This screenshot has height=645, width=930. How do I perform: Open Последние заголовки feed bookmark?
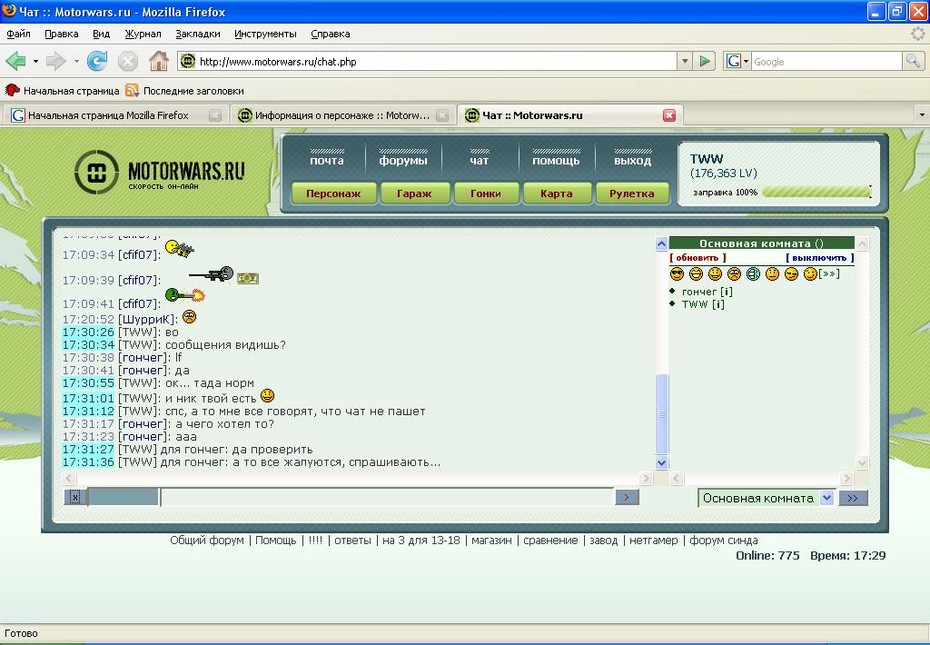point(185,91)
